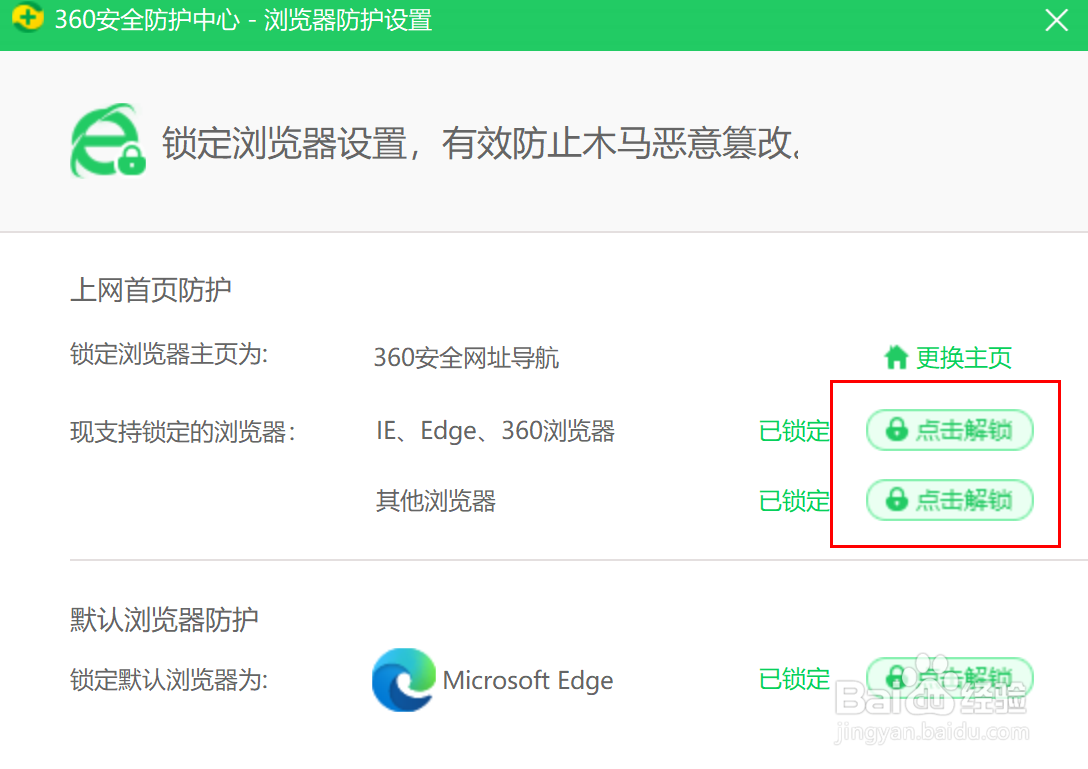1088x769 pixels.
Task: Click the Microsoft Edge logo icon
Action: click(403, 679)
